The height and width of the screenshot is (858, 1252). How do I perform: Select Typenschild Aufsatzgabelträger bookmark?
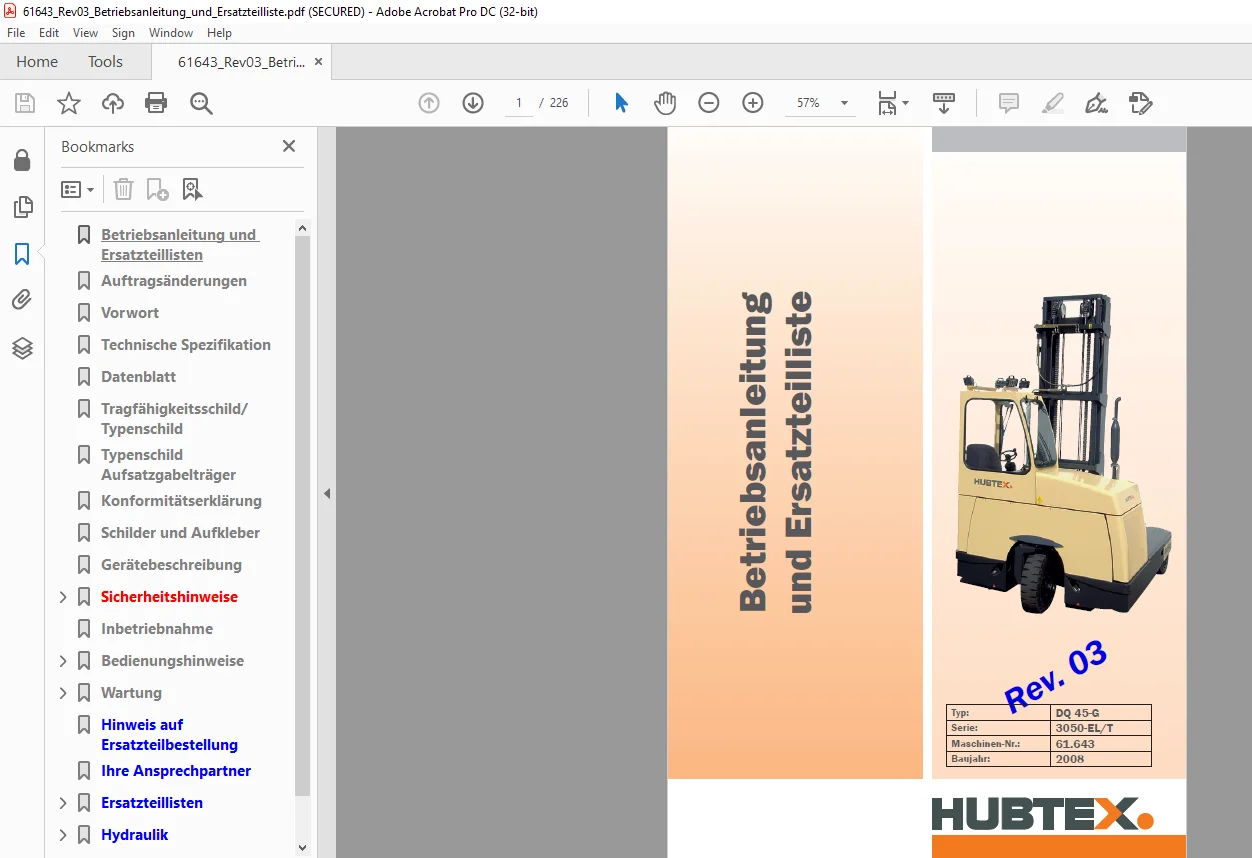[168, 465]
